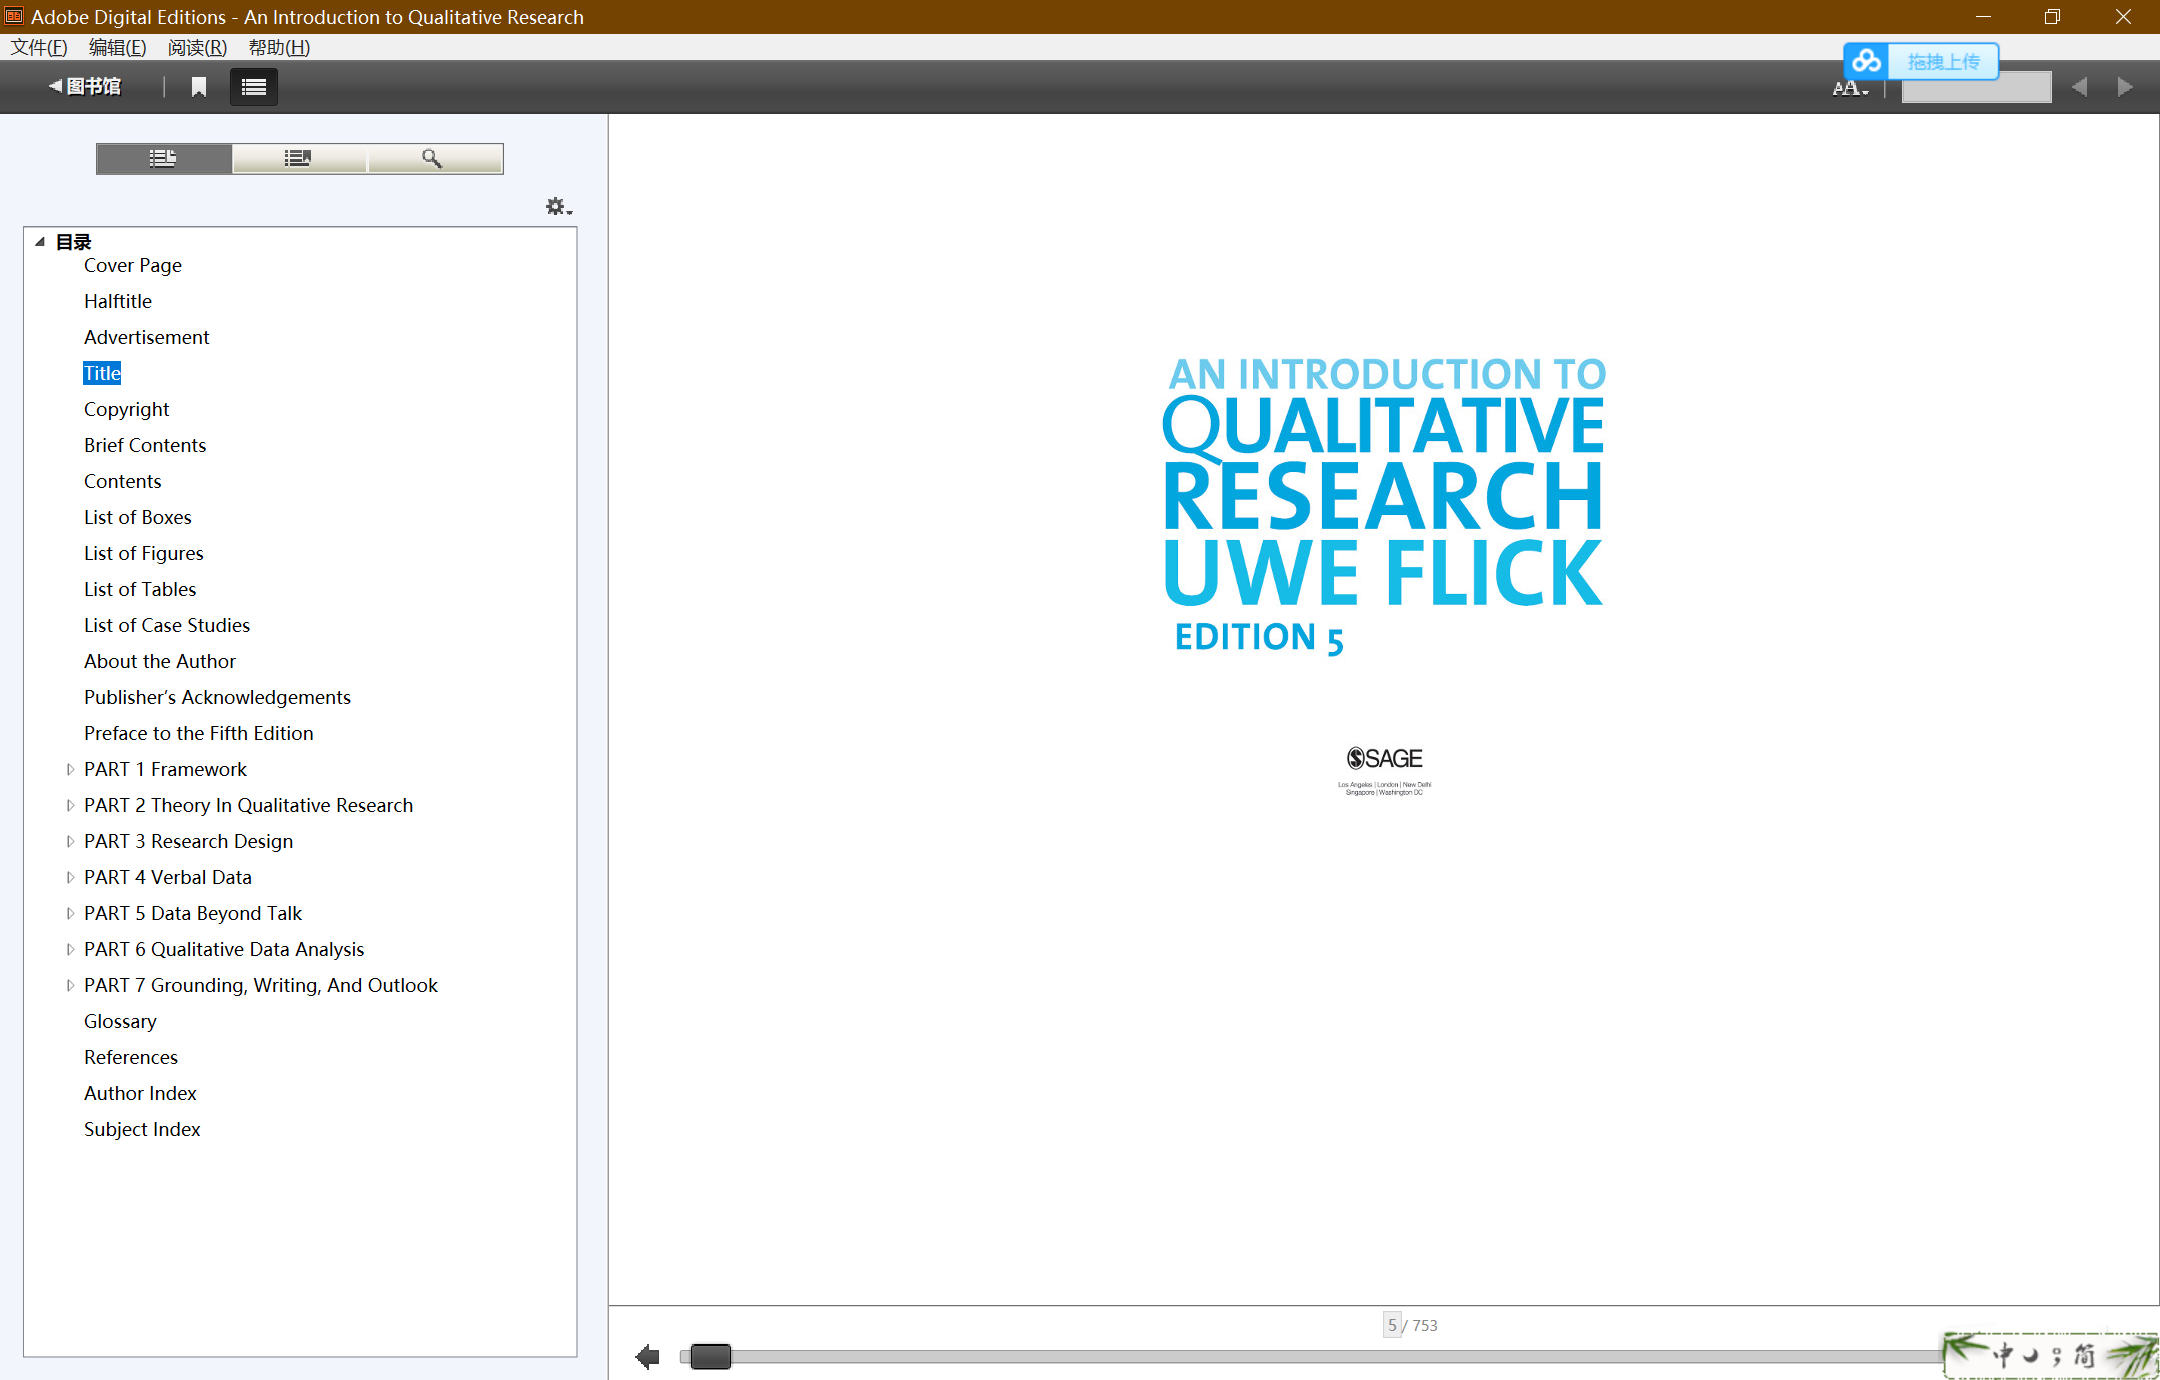
Task: Open the Advertisement entry
Action: pyautogui.click(x=147, y=337)
